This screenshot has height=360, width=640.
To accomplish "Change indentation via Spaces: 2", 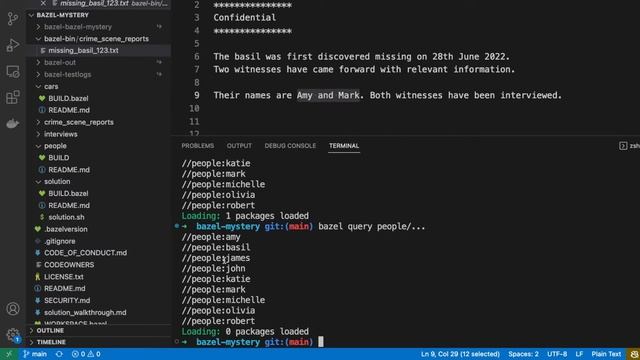I will (x=523, y=354).
